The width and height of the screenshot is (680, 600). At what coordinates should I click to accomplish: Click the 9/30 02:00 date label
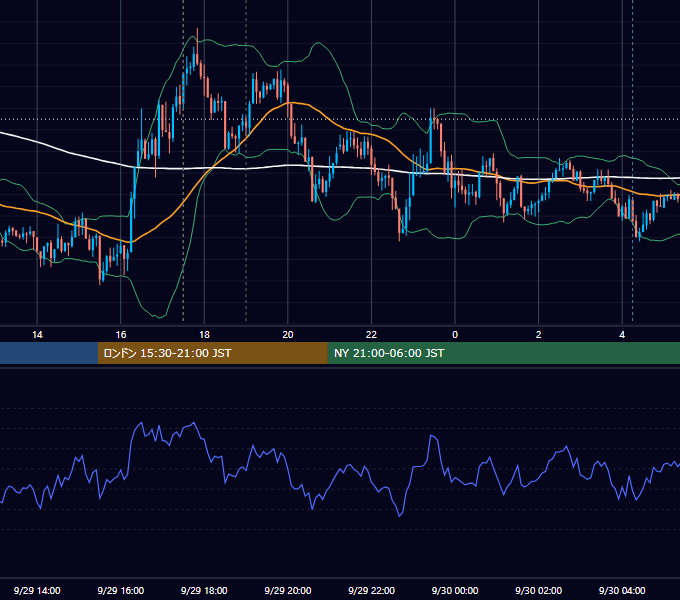539,590
